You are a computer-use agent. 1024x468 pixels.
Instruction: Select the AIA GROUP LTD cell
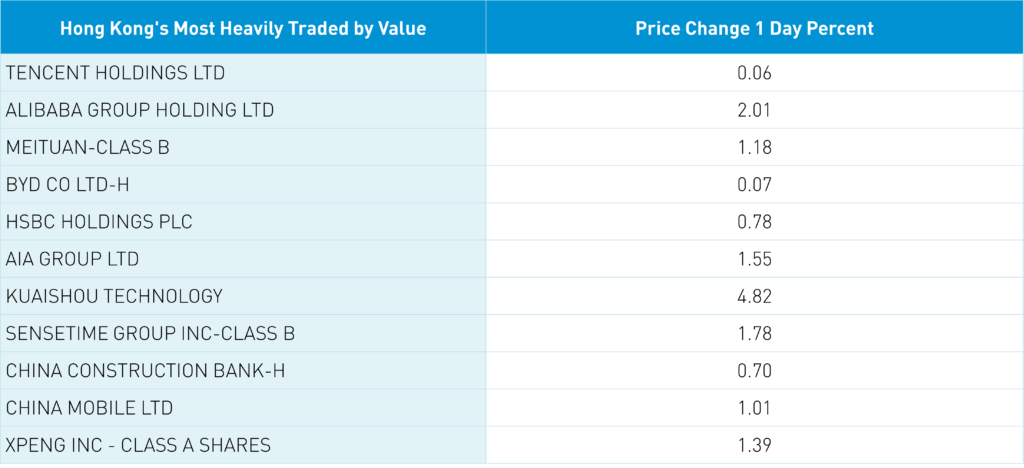click(72, 259)
